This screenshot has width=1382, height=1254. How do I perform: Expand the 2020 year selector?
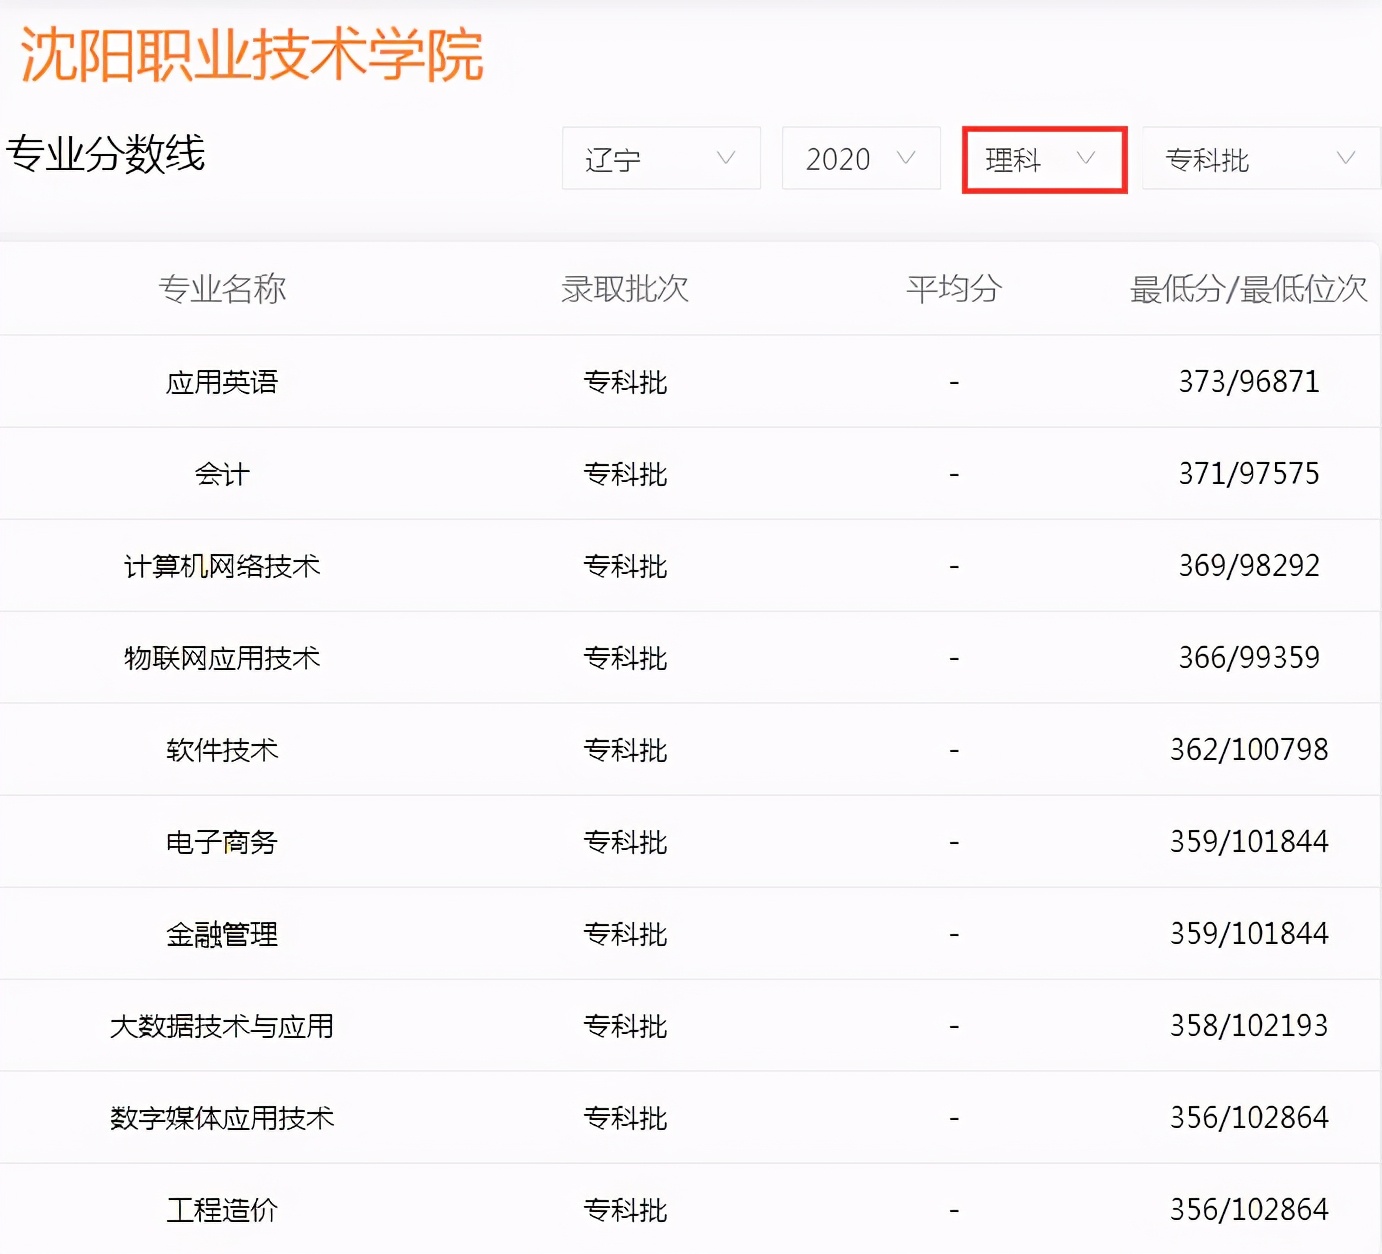pos(860,158)
